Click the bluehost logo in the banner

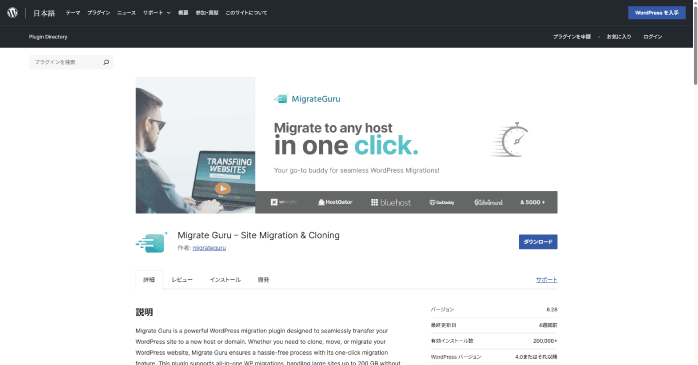[x=391, y=202]
